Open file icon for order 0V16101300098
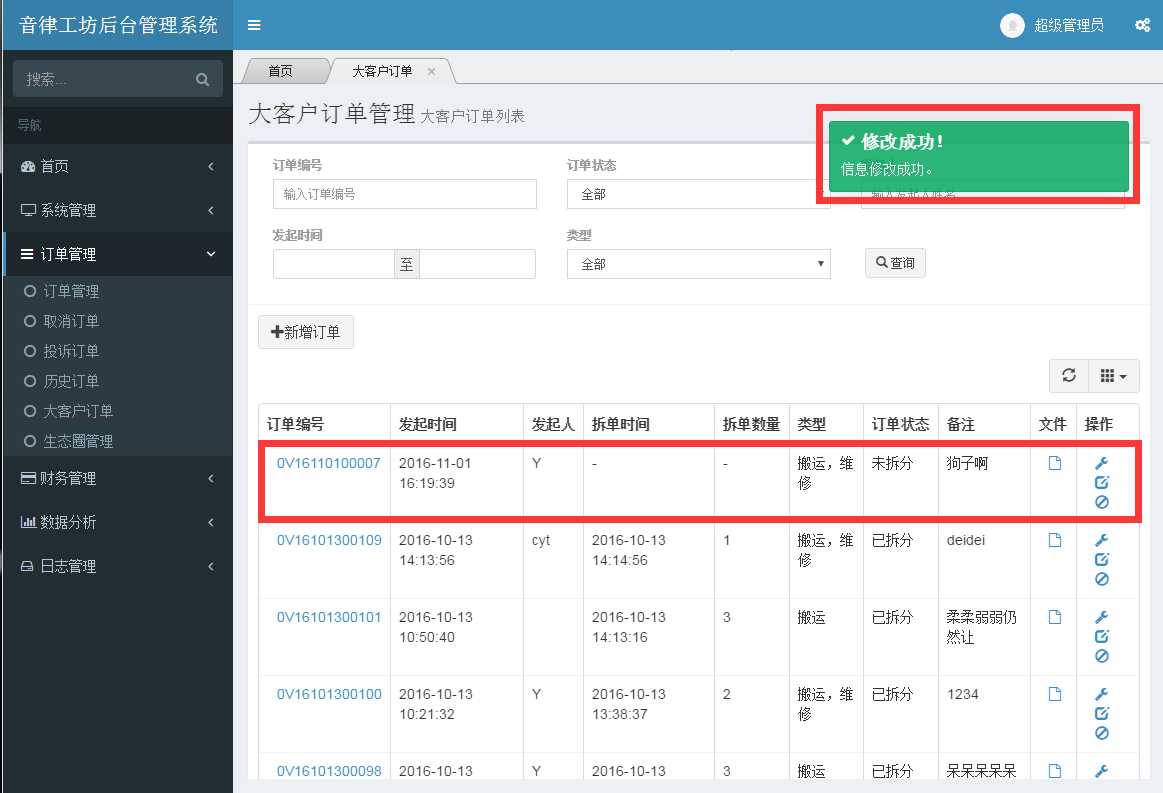 click(1054, 771)
